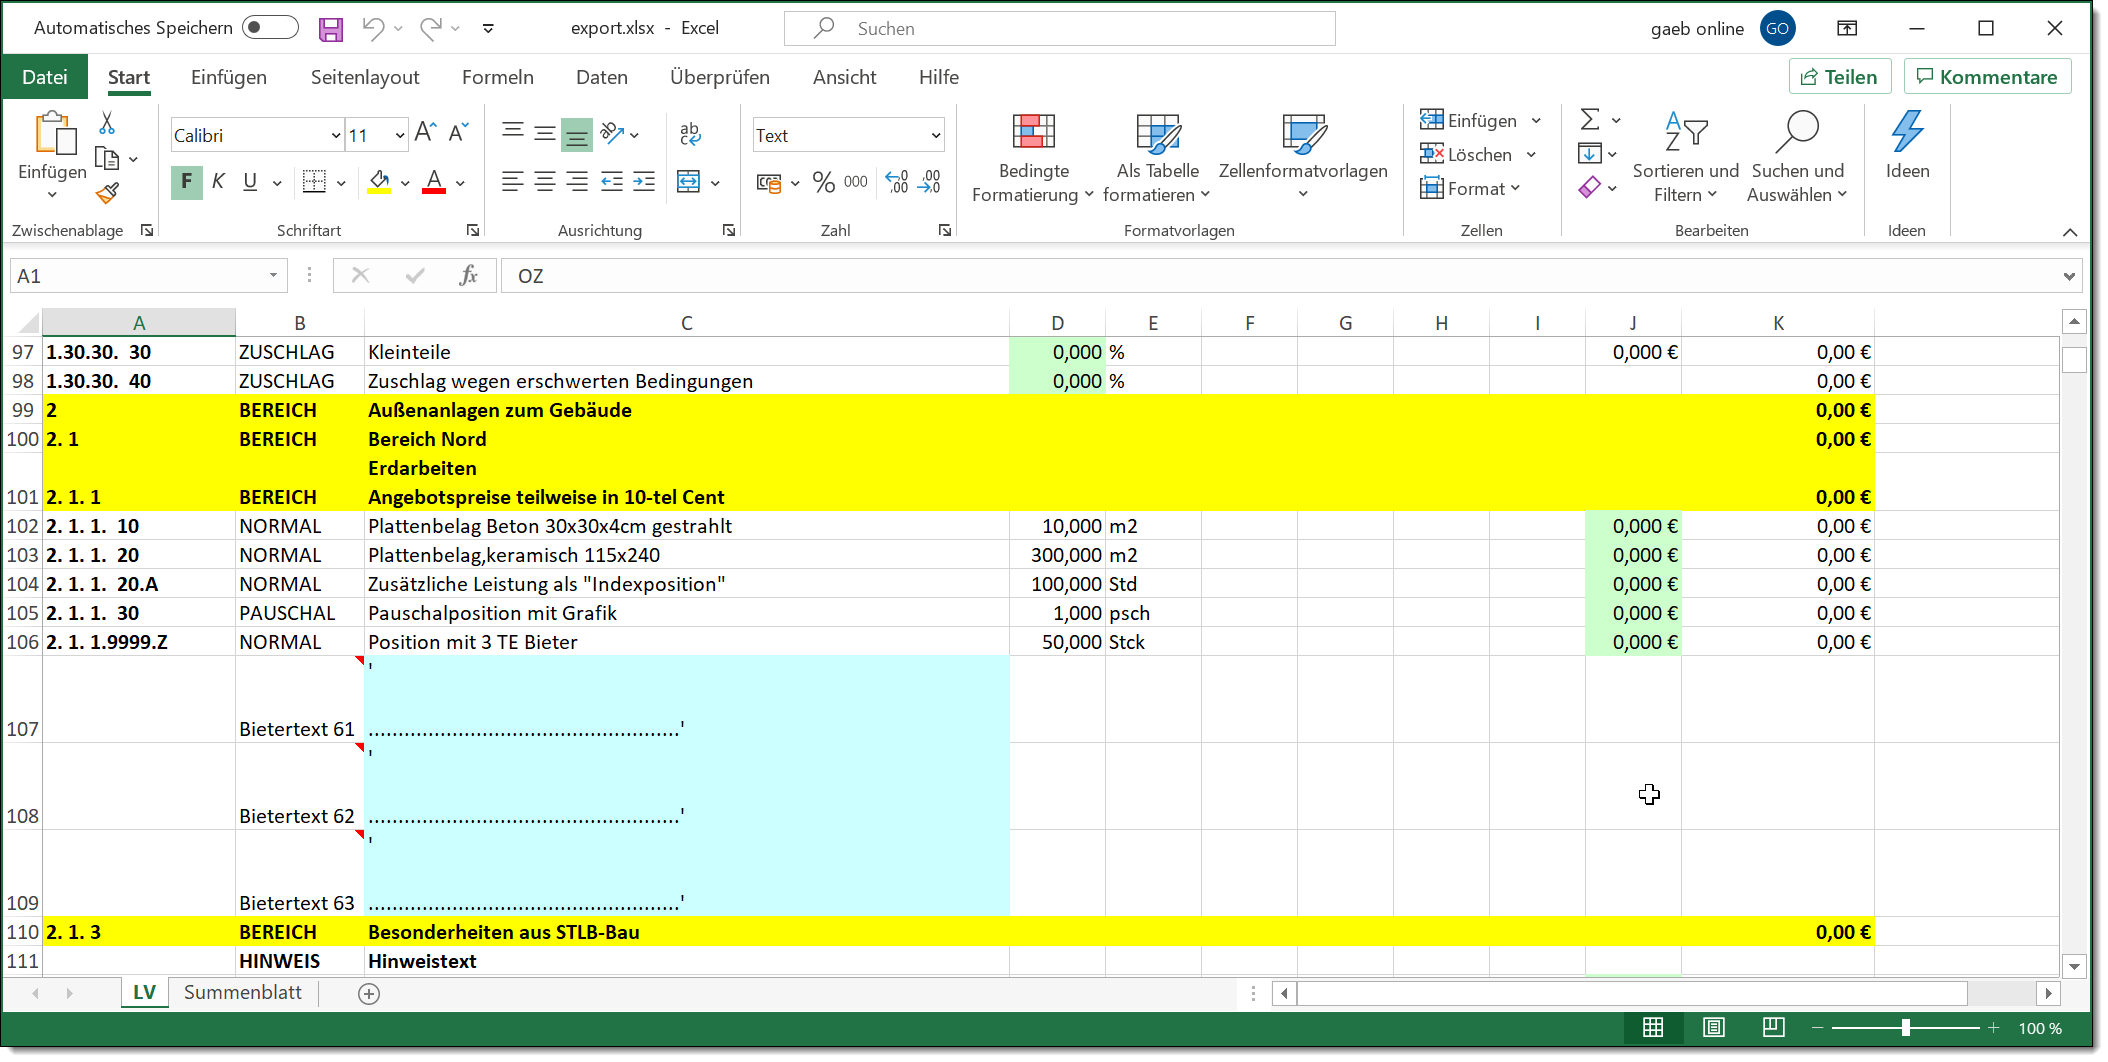Open the font name Calibri dropdown
The image size is (2108, 1062).
[336, 136]
